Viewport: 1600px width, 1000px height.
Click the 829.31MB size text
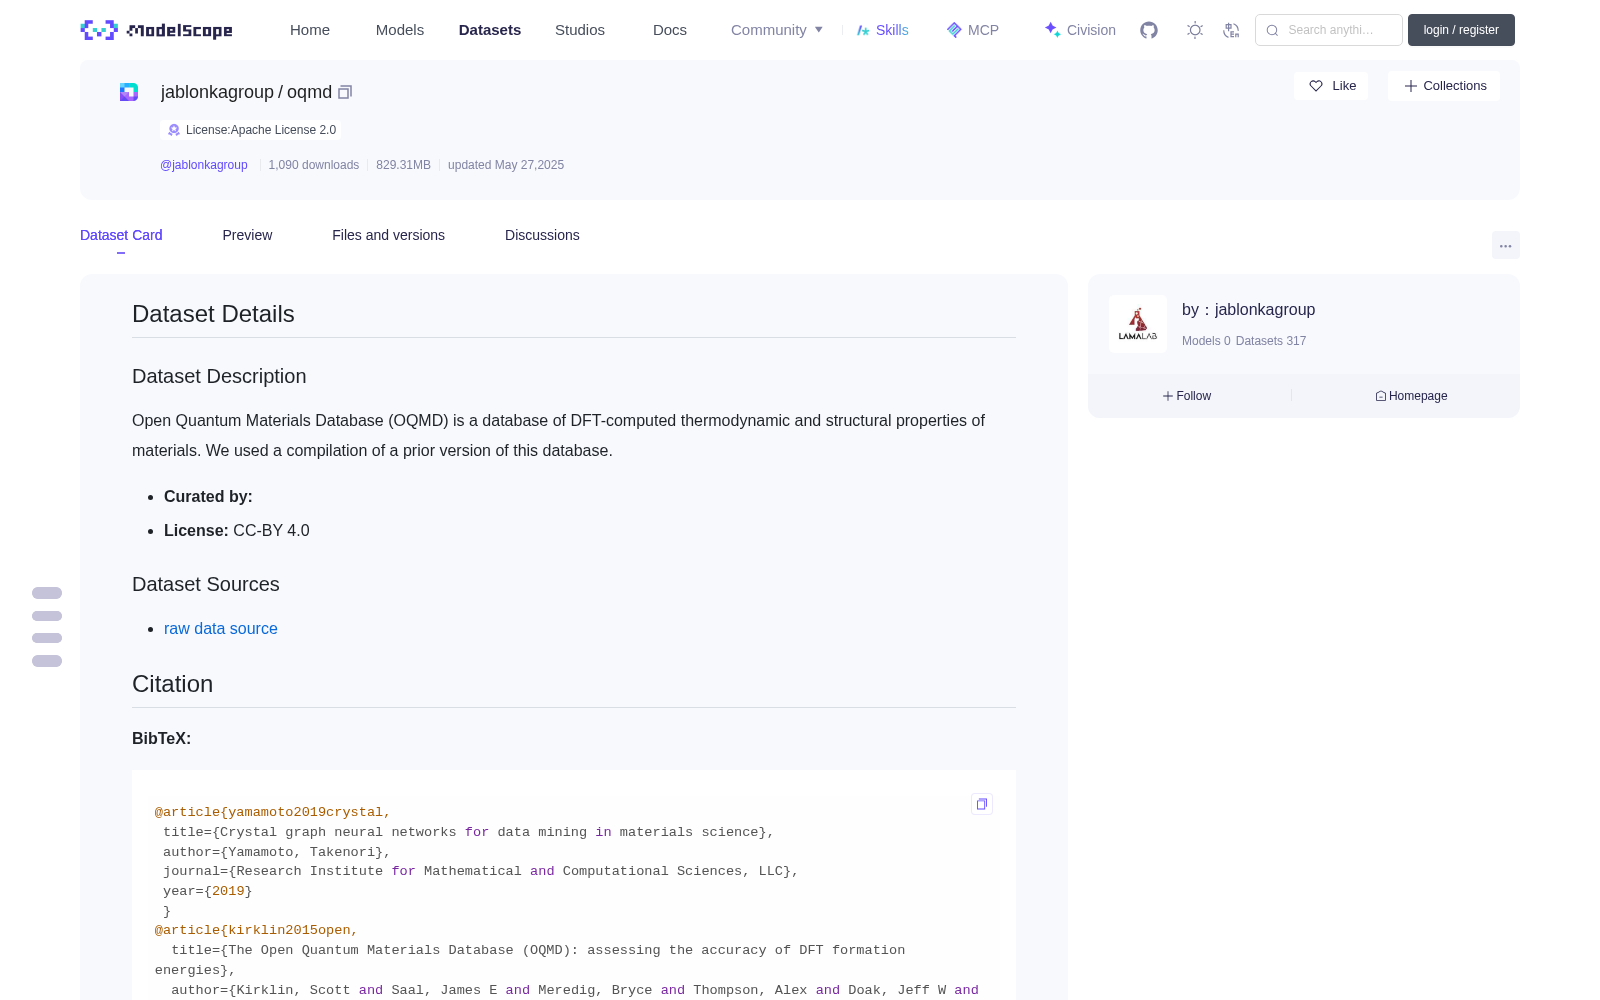[403, 165]
